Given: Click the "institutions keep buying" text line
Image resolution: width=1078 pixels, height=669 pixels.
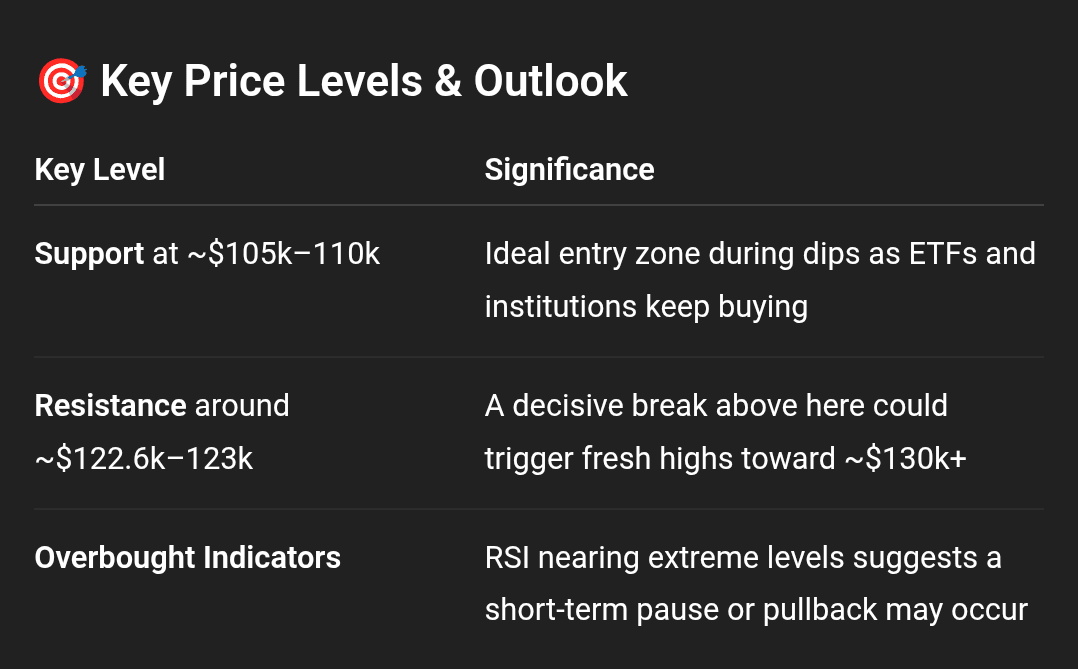Looking at the screenshot, I should click(645, 306).
